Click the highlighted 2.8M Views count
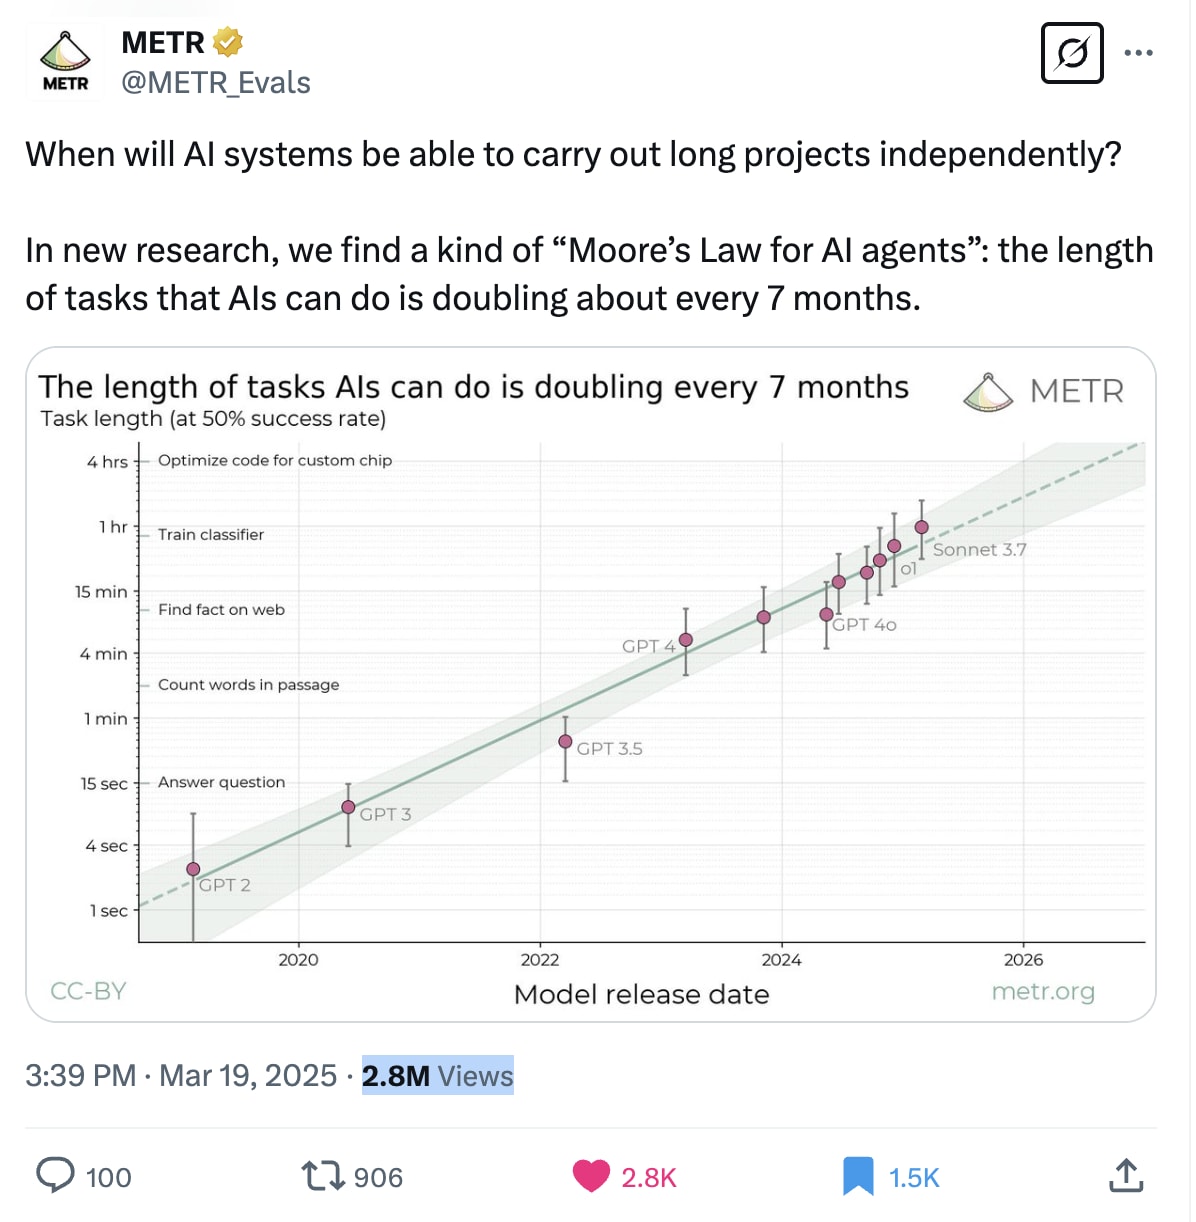Image resolution: width=1196 pixels, height=1222 pixels. [438, 1076]
